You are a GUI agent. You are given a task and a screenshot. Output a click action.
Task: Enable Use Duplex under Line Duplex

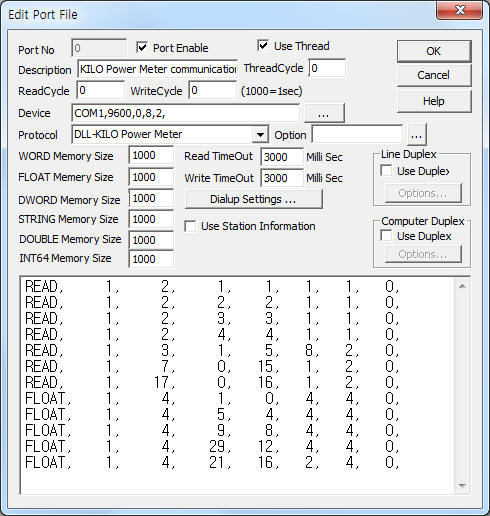[x=386, y=171]
